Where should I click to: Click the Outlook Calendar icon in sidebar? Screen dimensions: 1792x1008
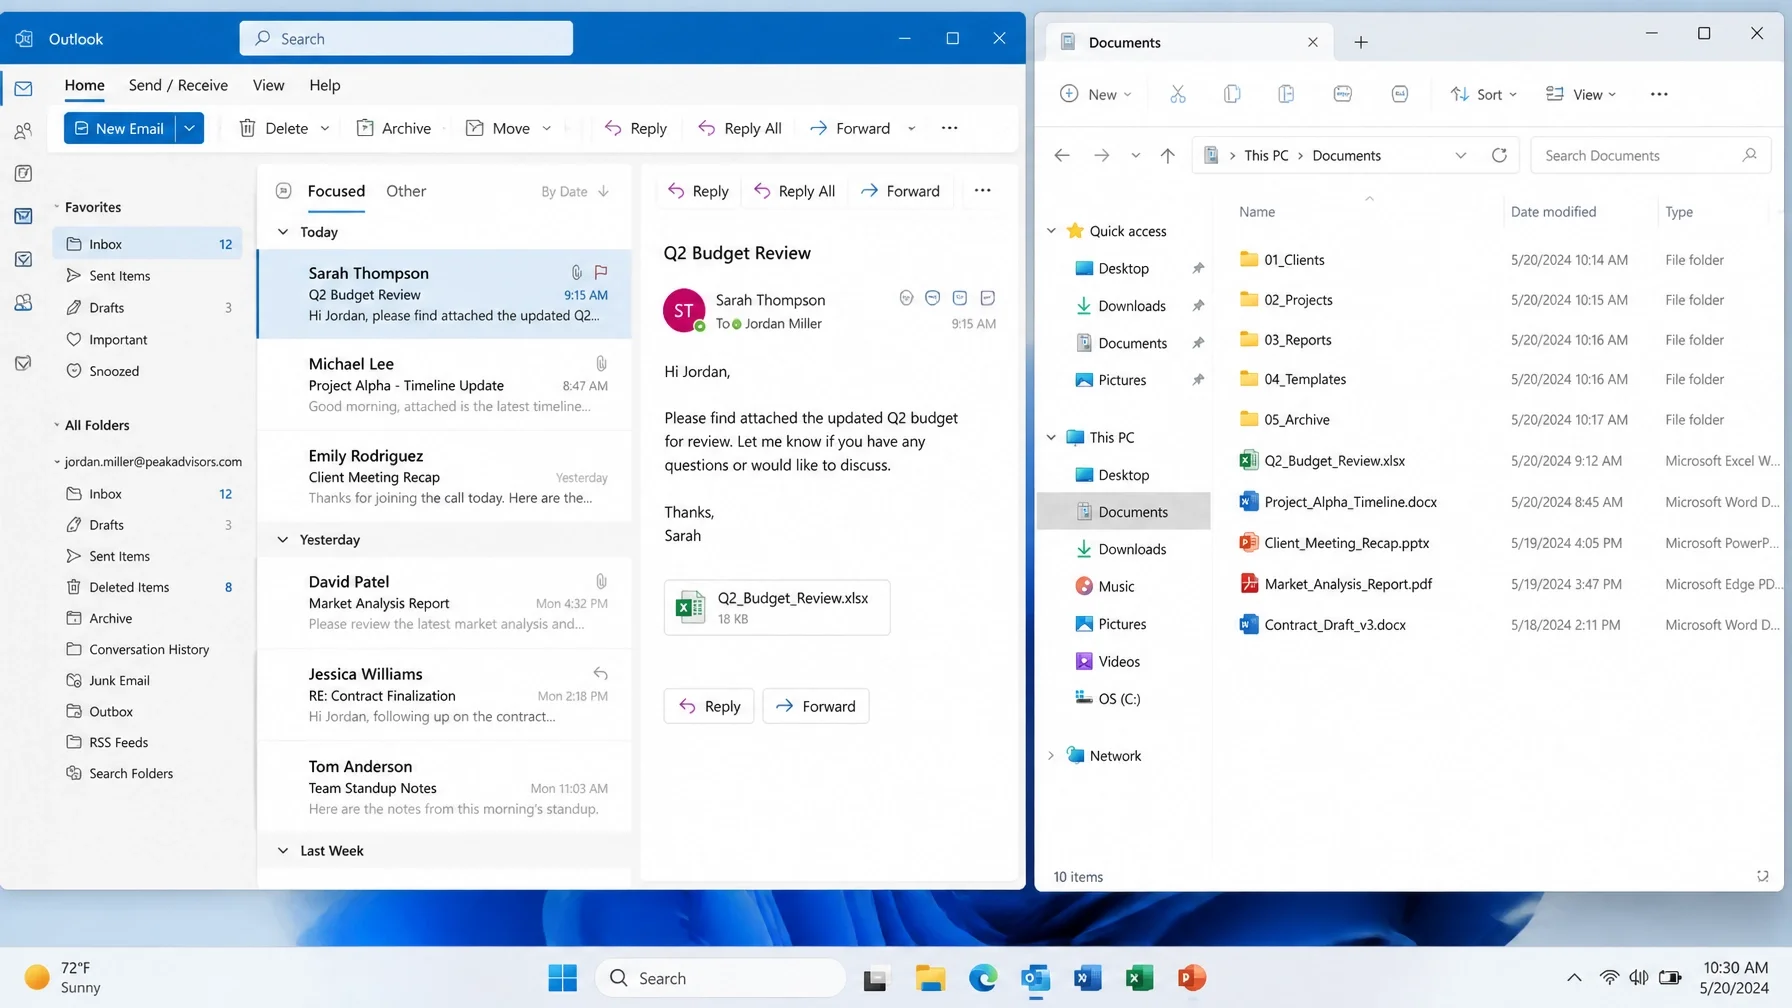tap(23, 173)
